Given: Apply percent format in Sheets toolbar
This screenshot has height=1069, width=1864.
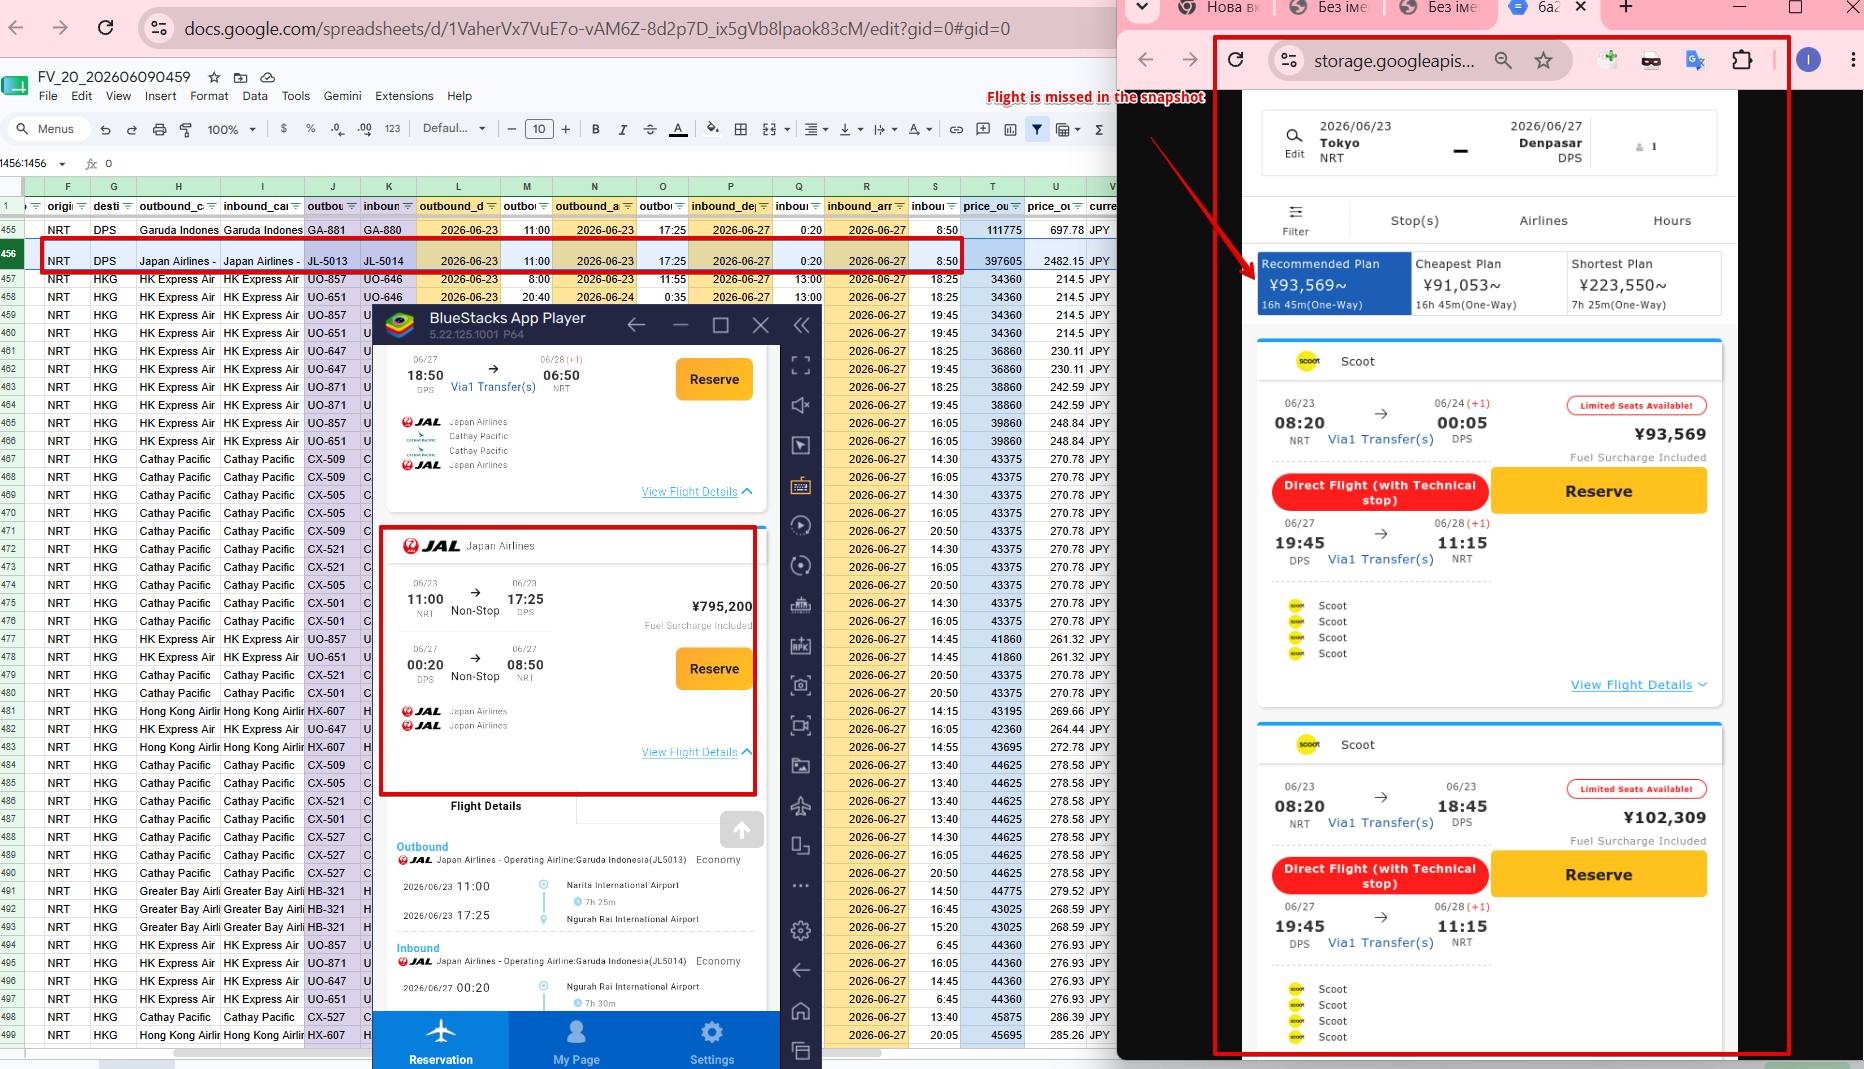Looking at the screenshot, I should pyautogui.click(x=311, y=129).
